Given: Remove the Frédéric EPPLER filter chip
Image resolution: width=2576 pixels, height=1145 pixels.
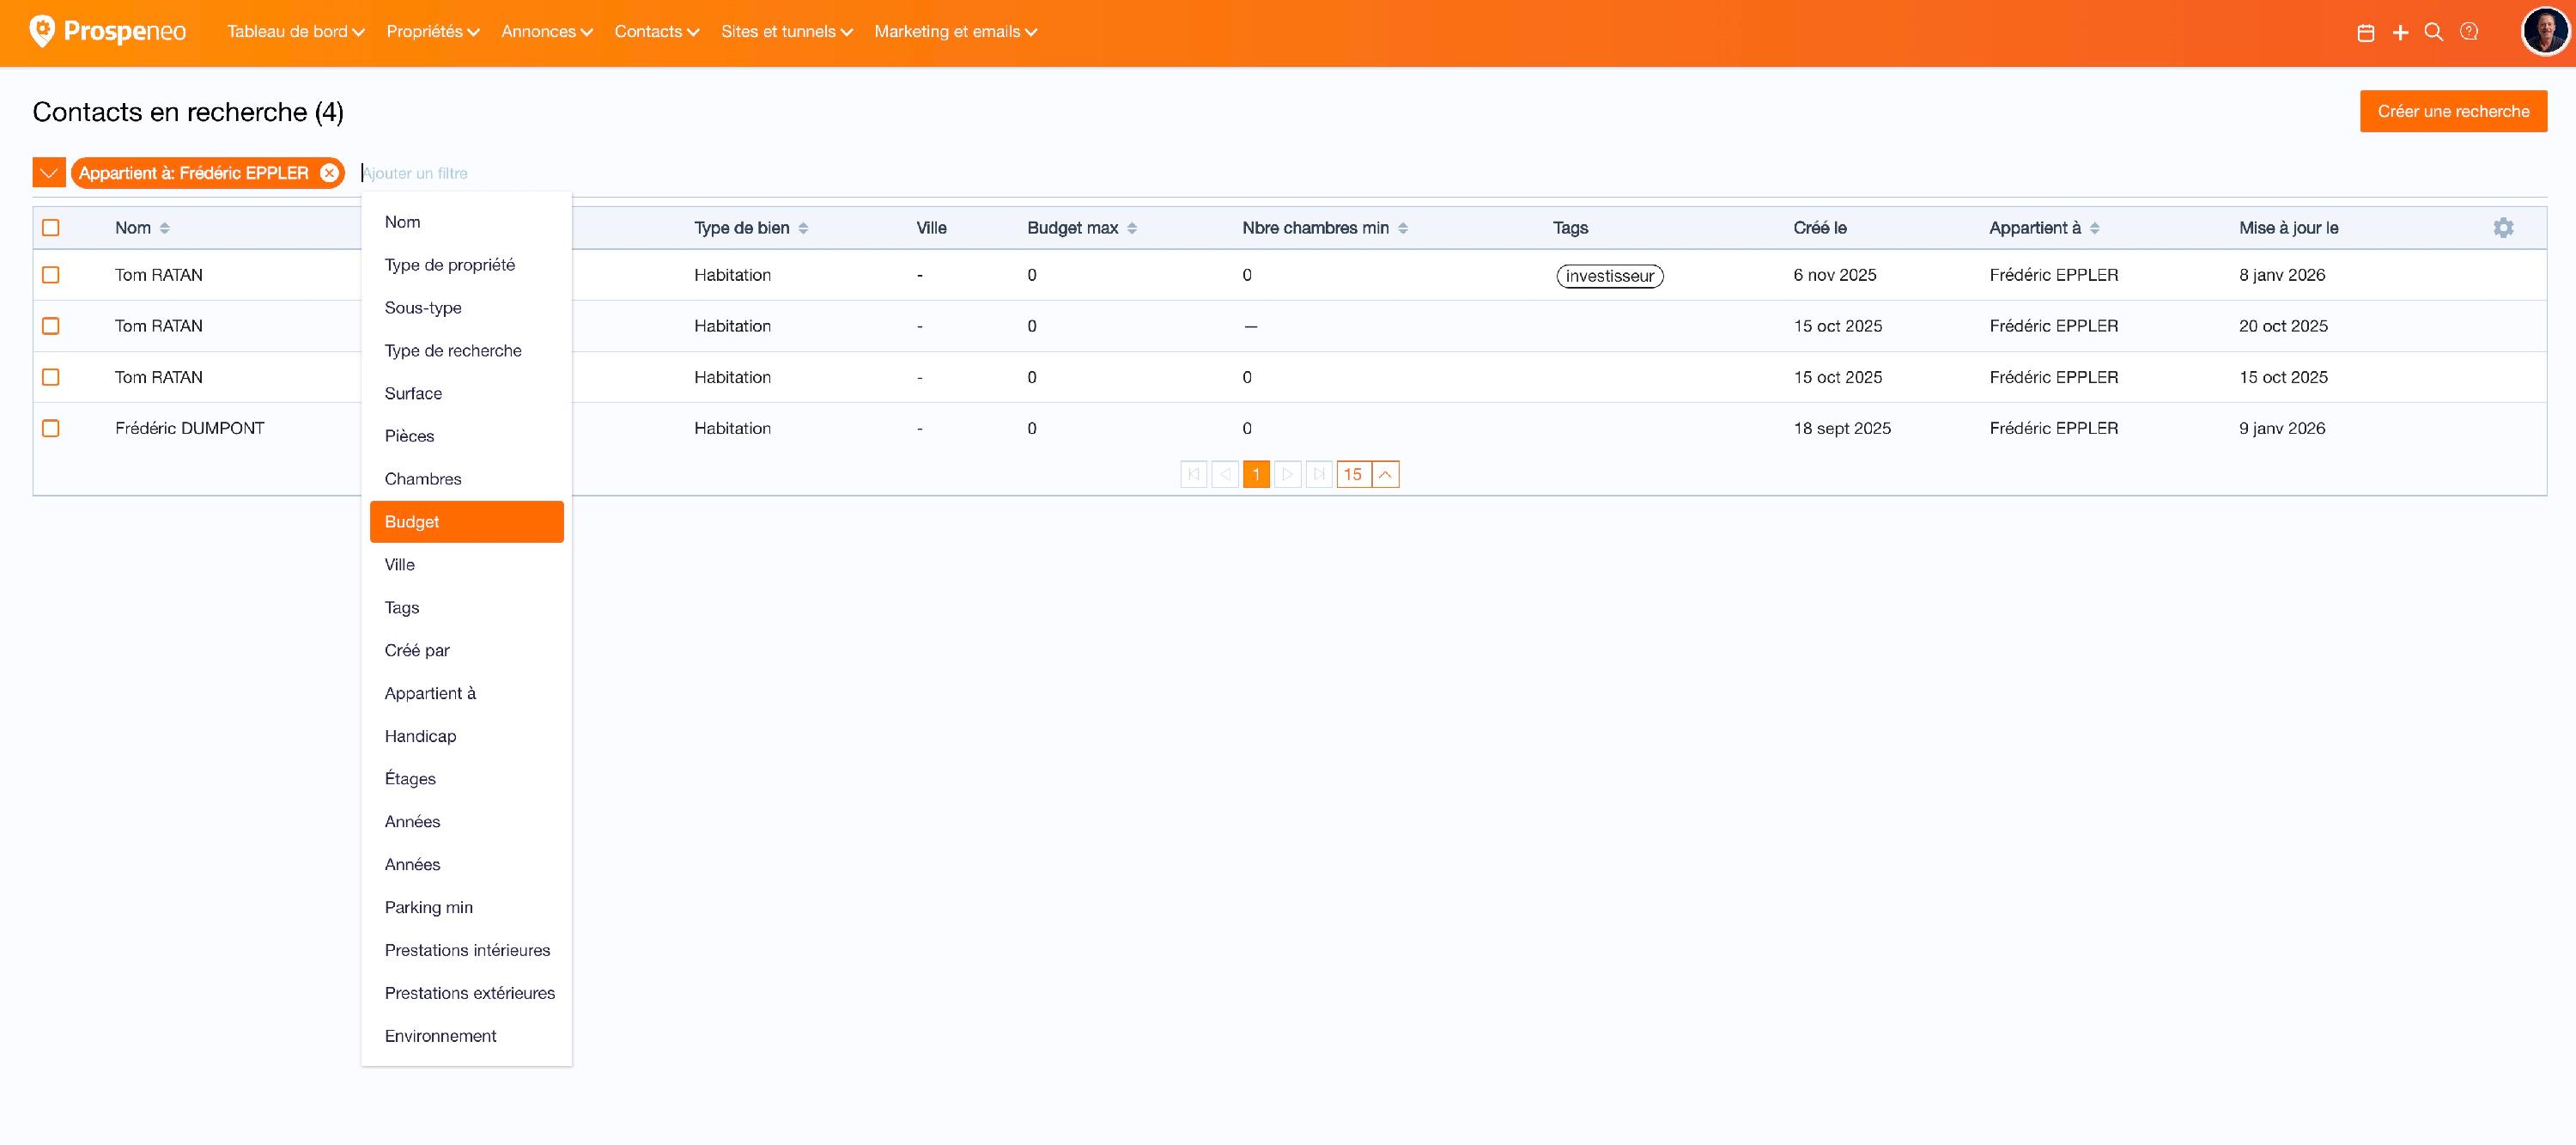Looking at the screenshot, I should coord(329,173).
